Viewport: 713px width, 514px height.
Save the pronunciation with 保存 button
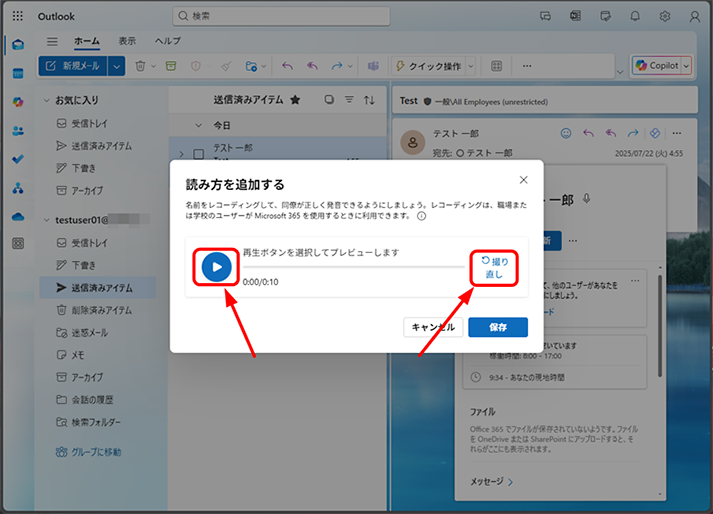[x=498, y=327]
